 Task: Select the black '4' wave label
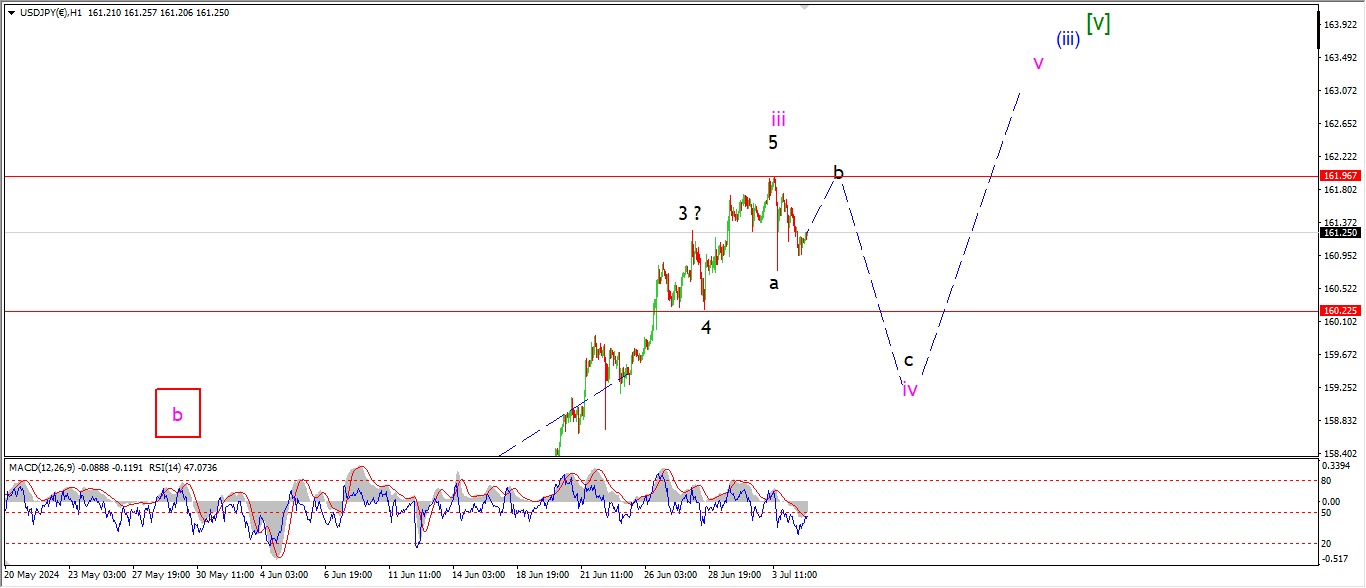coord(706,327)
